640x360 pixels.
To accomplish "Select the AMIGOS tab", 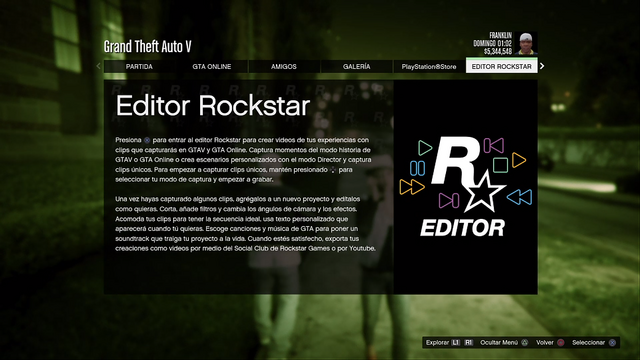I will coord(284,67).
